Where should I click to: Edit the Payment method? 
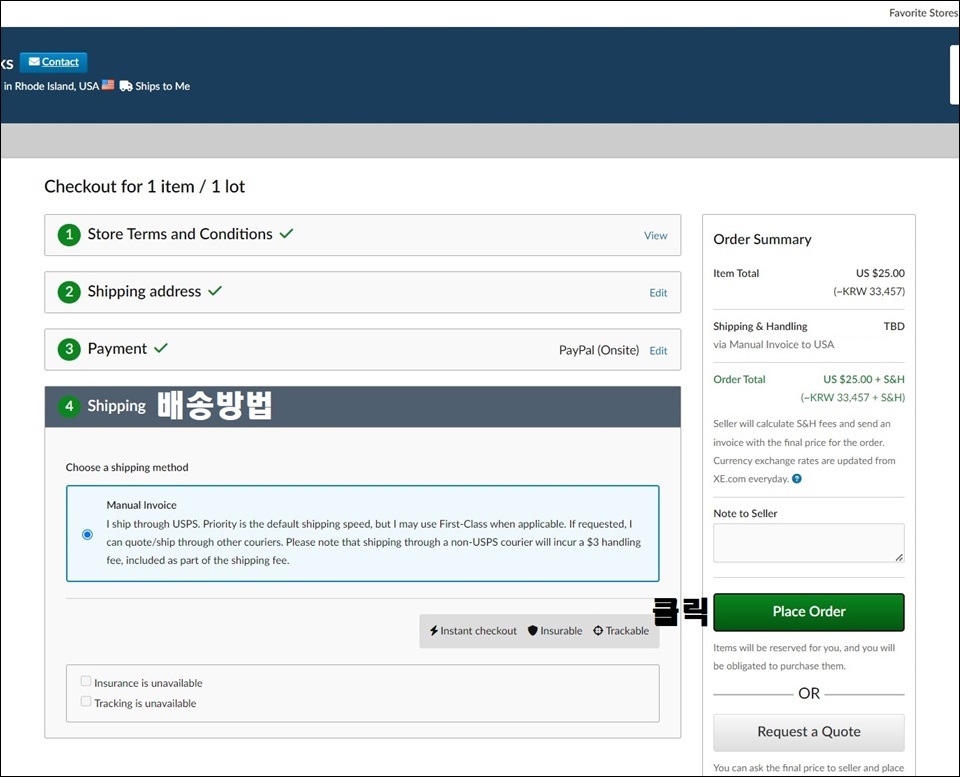coord(658,351)
